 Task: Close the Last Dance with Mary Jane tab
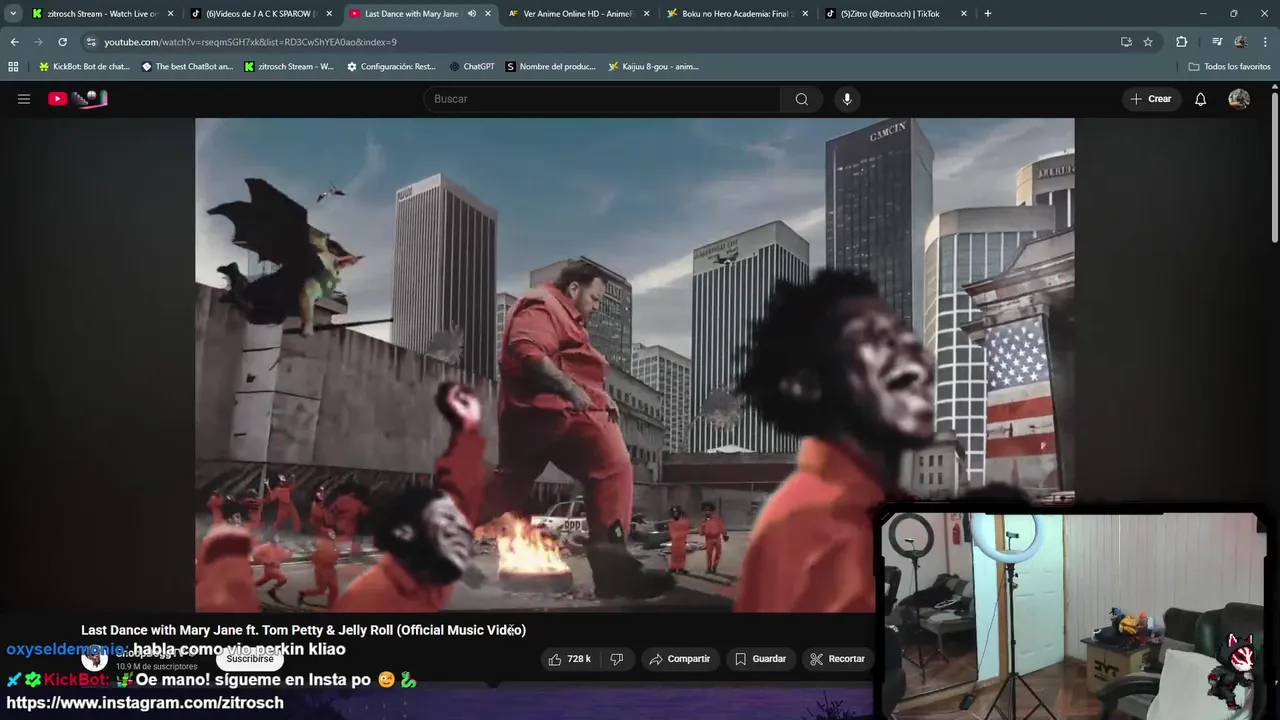488,14
